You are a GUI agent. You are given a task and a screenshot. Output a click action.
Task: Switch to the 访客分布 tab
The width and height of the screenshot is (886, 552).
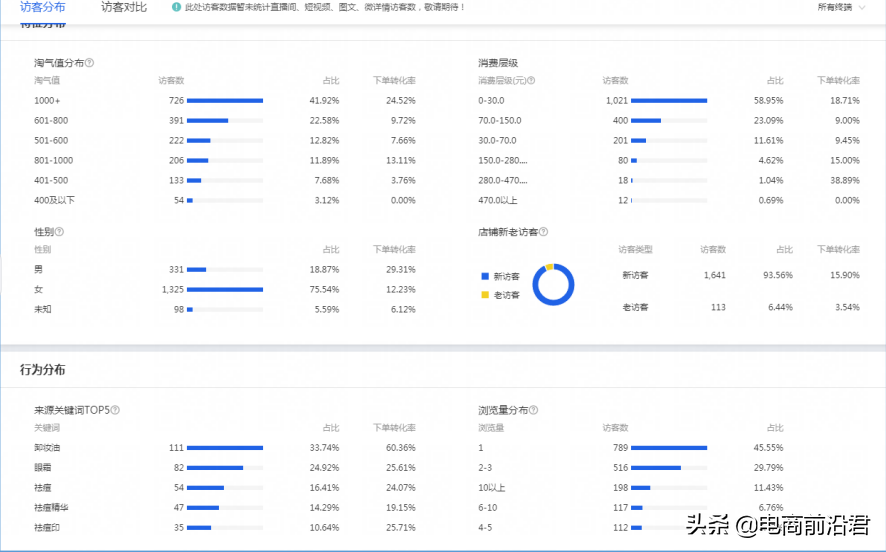pos(42,7)
